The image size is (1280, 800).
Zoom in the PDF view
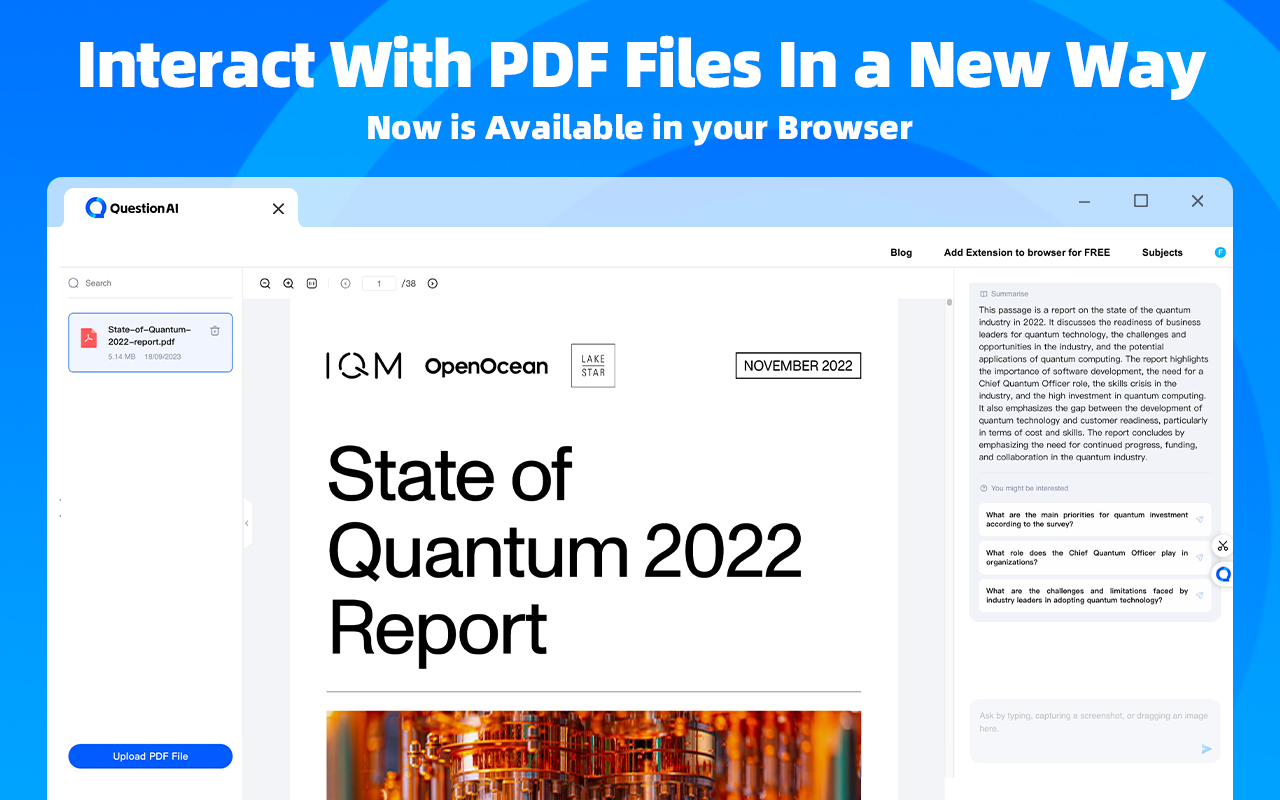click(288, 284)
